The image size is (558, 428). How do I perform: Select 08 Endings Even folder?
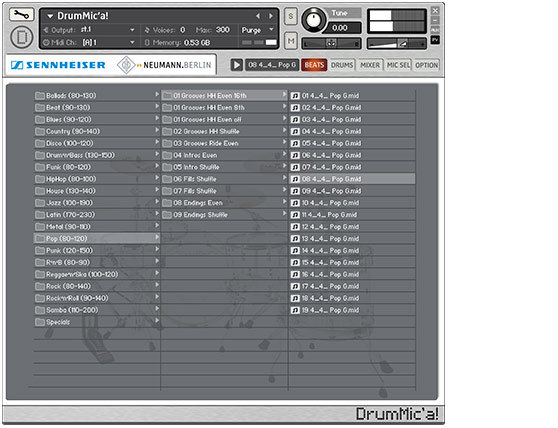point(224,203)
